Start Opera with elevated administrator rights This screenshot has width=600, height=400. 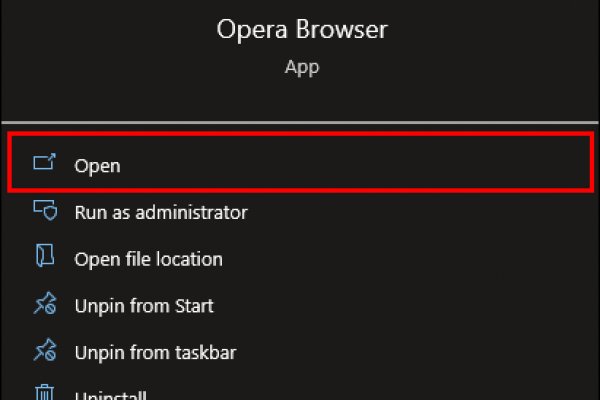pos(160,212)
